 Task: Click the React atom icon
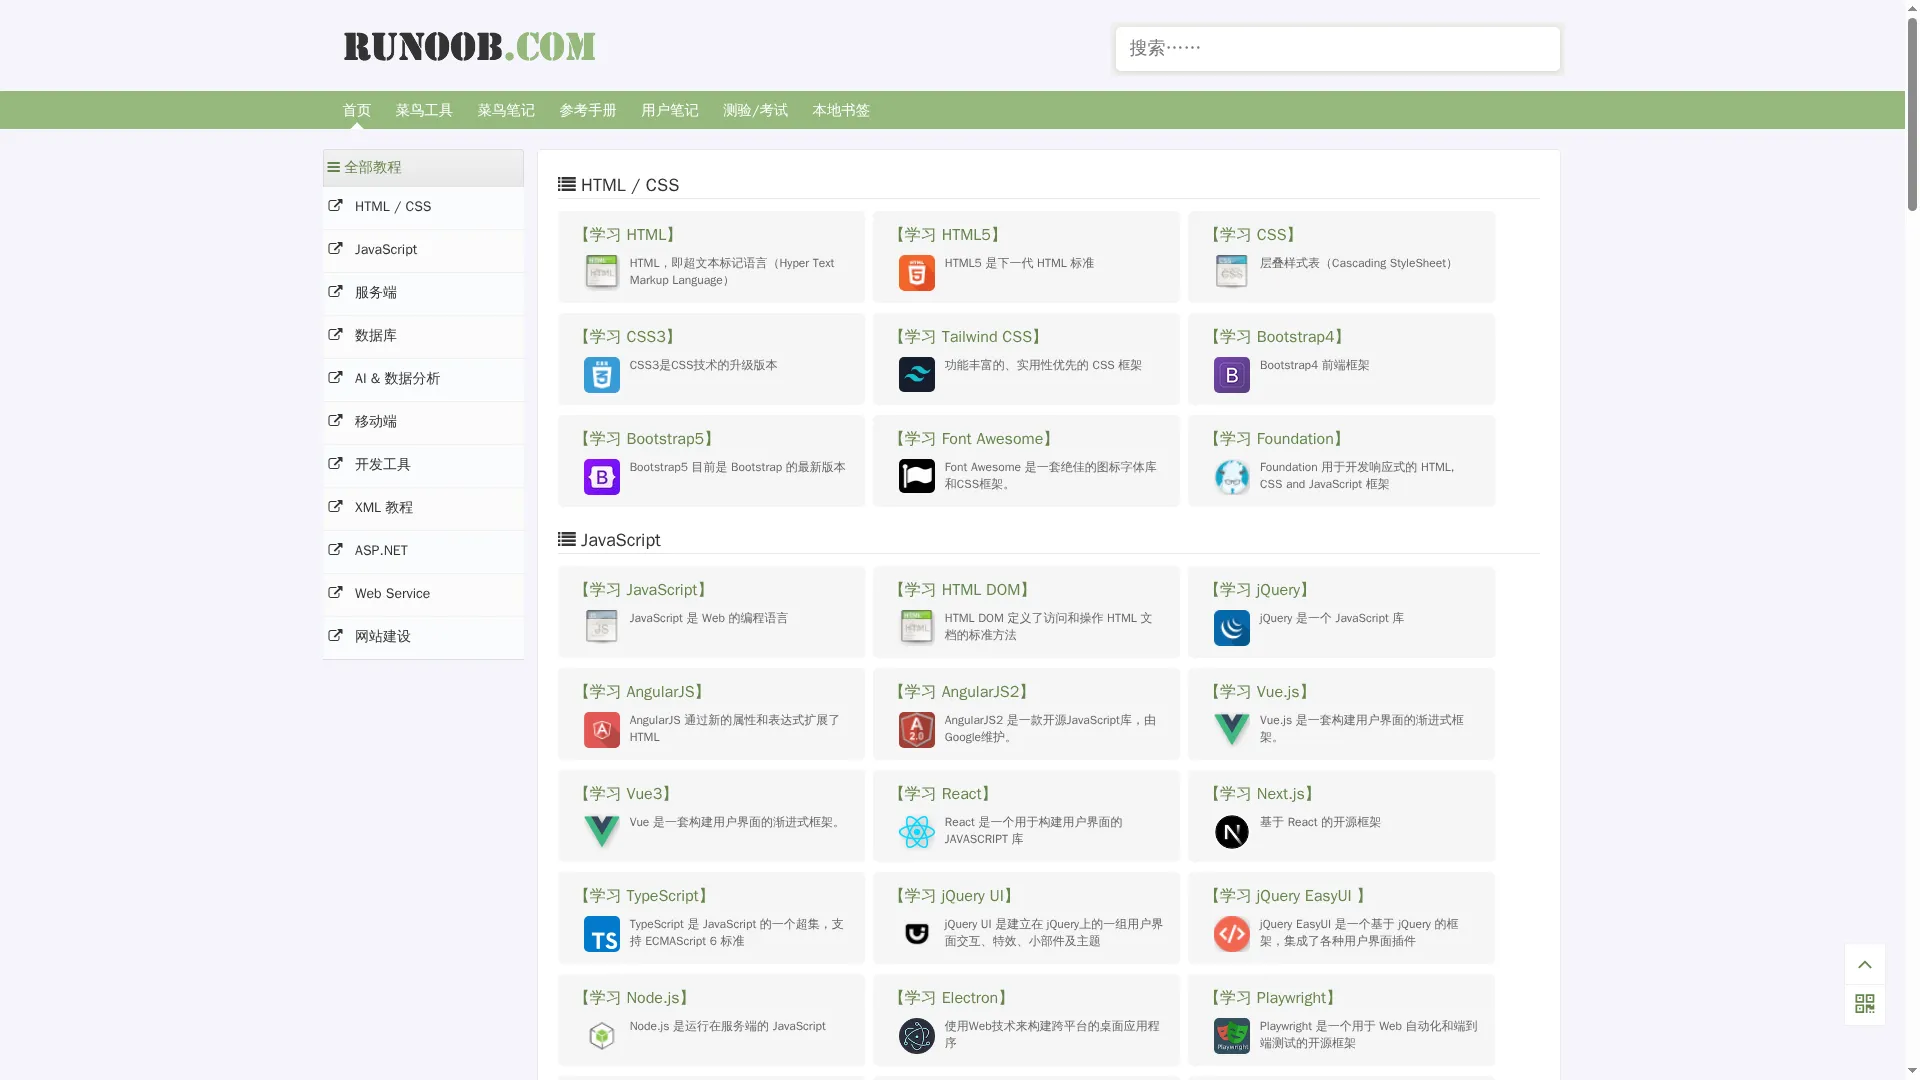pyautogui.click(x=916, y=832)
